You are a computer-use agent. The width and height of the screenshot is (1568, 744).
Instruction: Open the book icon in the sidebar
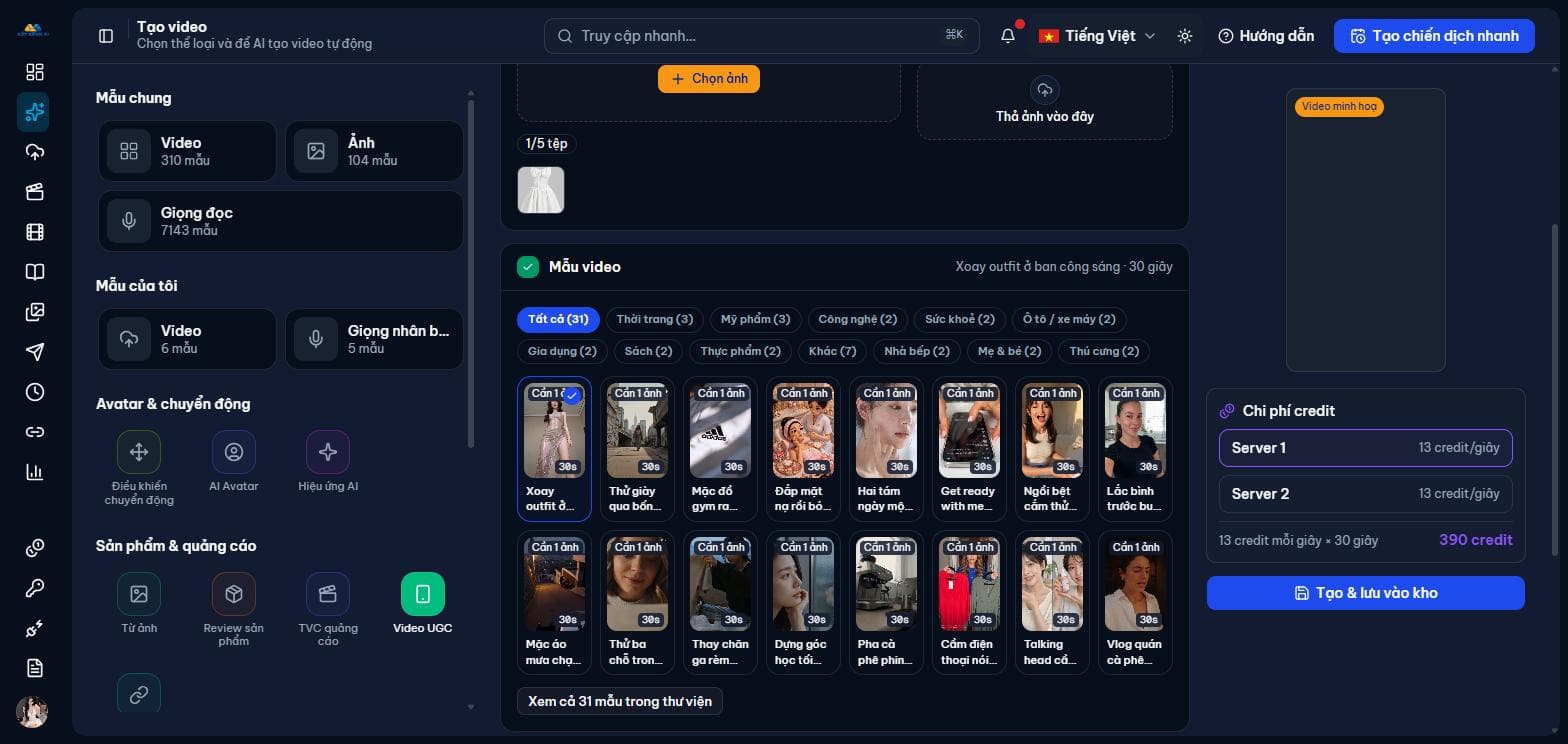pos(35,272)
